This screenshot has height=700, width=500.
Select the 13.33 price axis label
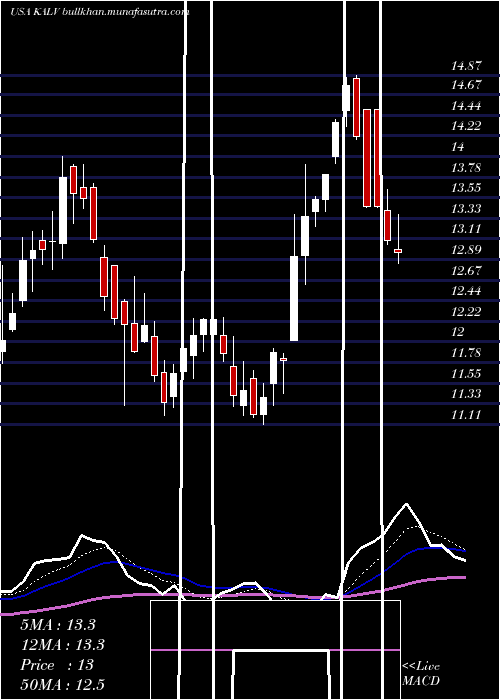466,208
